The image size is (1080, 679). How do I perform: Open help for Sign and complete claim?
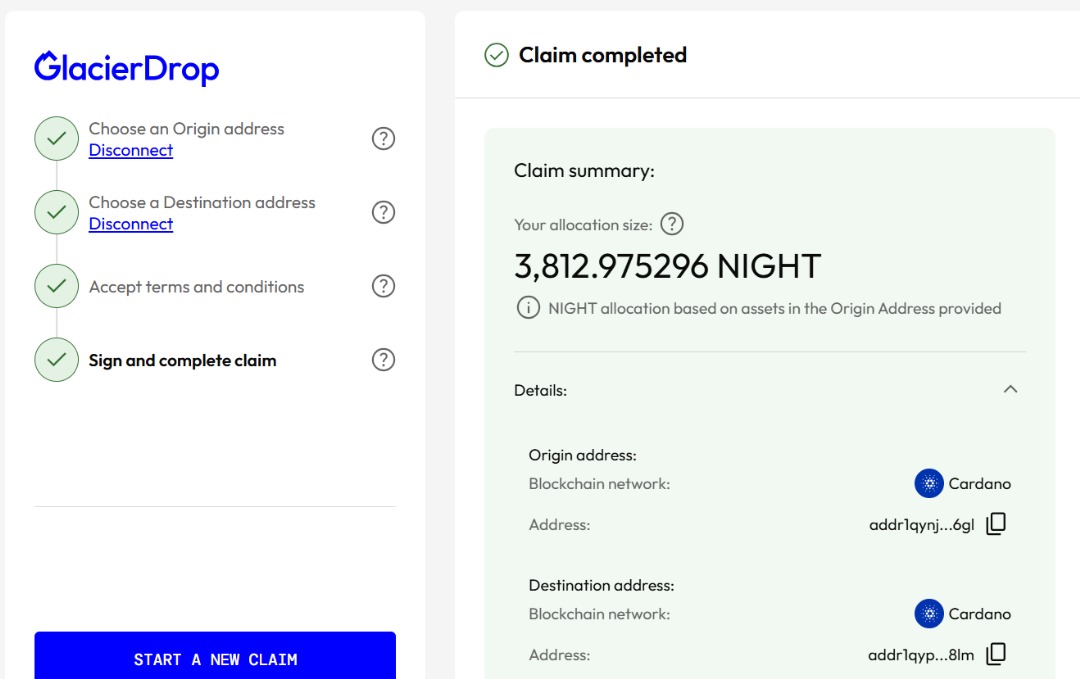pyautogui.click(x=383, y=359)
